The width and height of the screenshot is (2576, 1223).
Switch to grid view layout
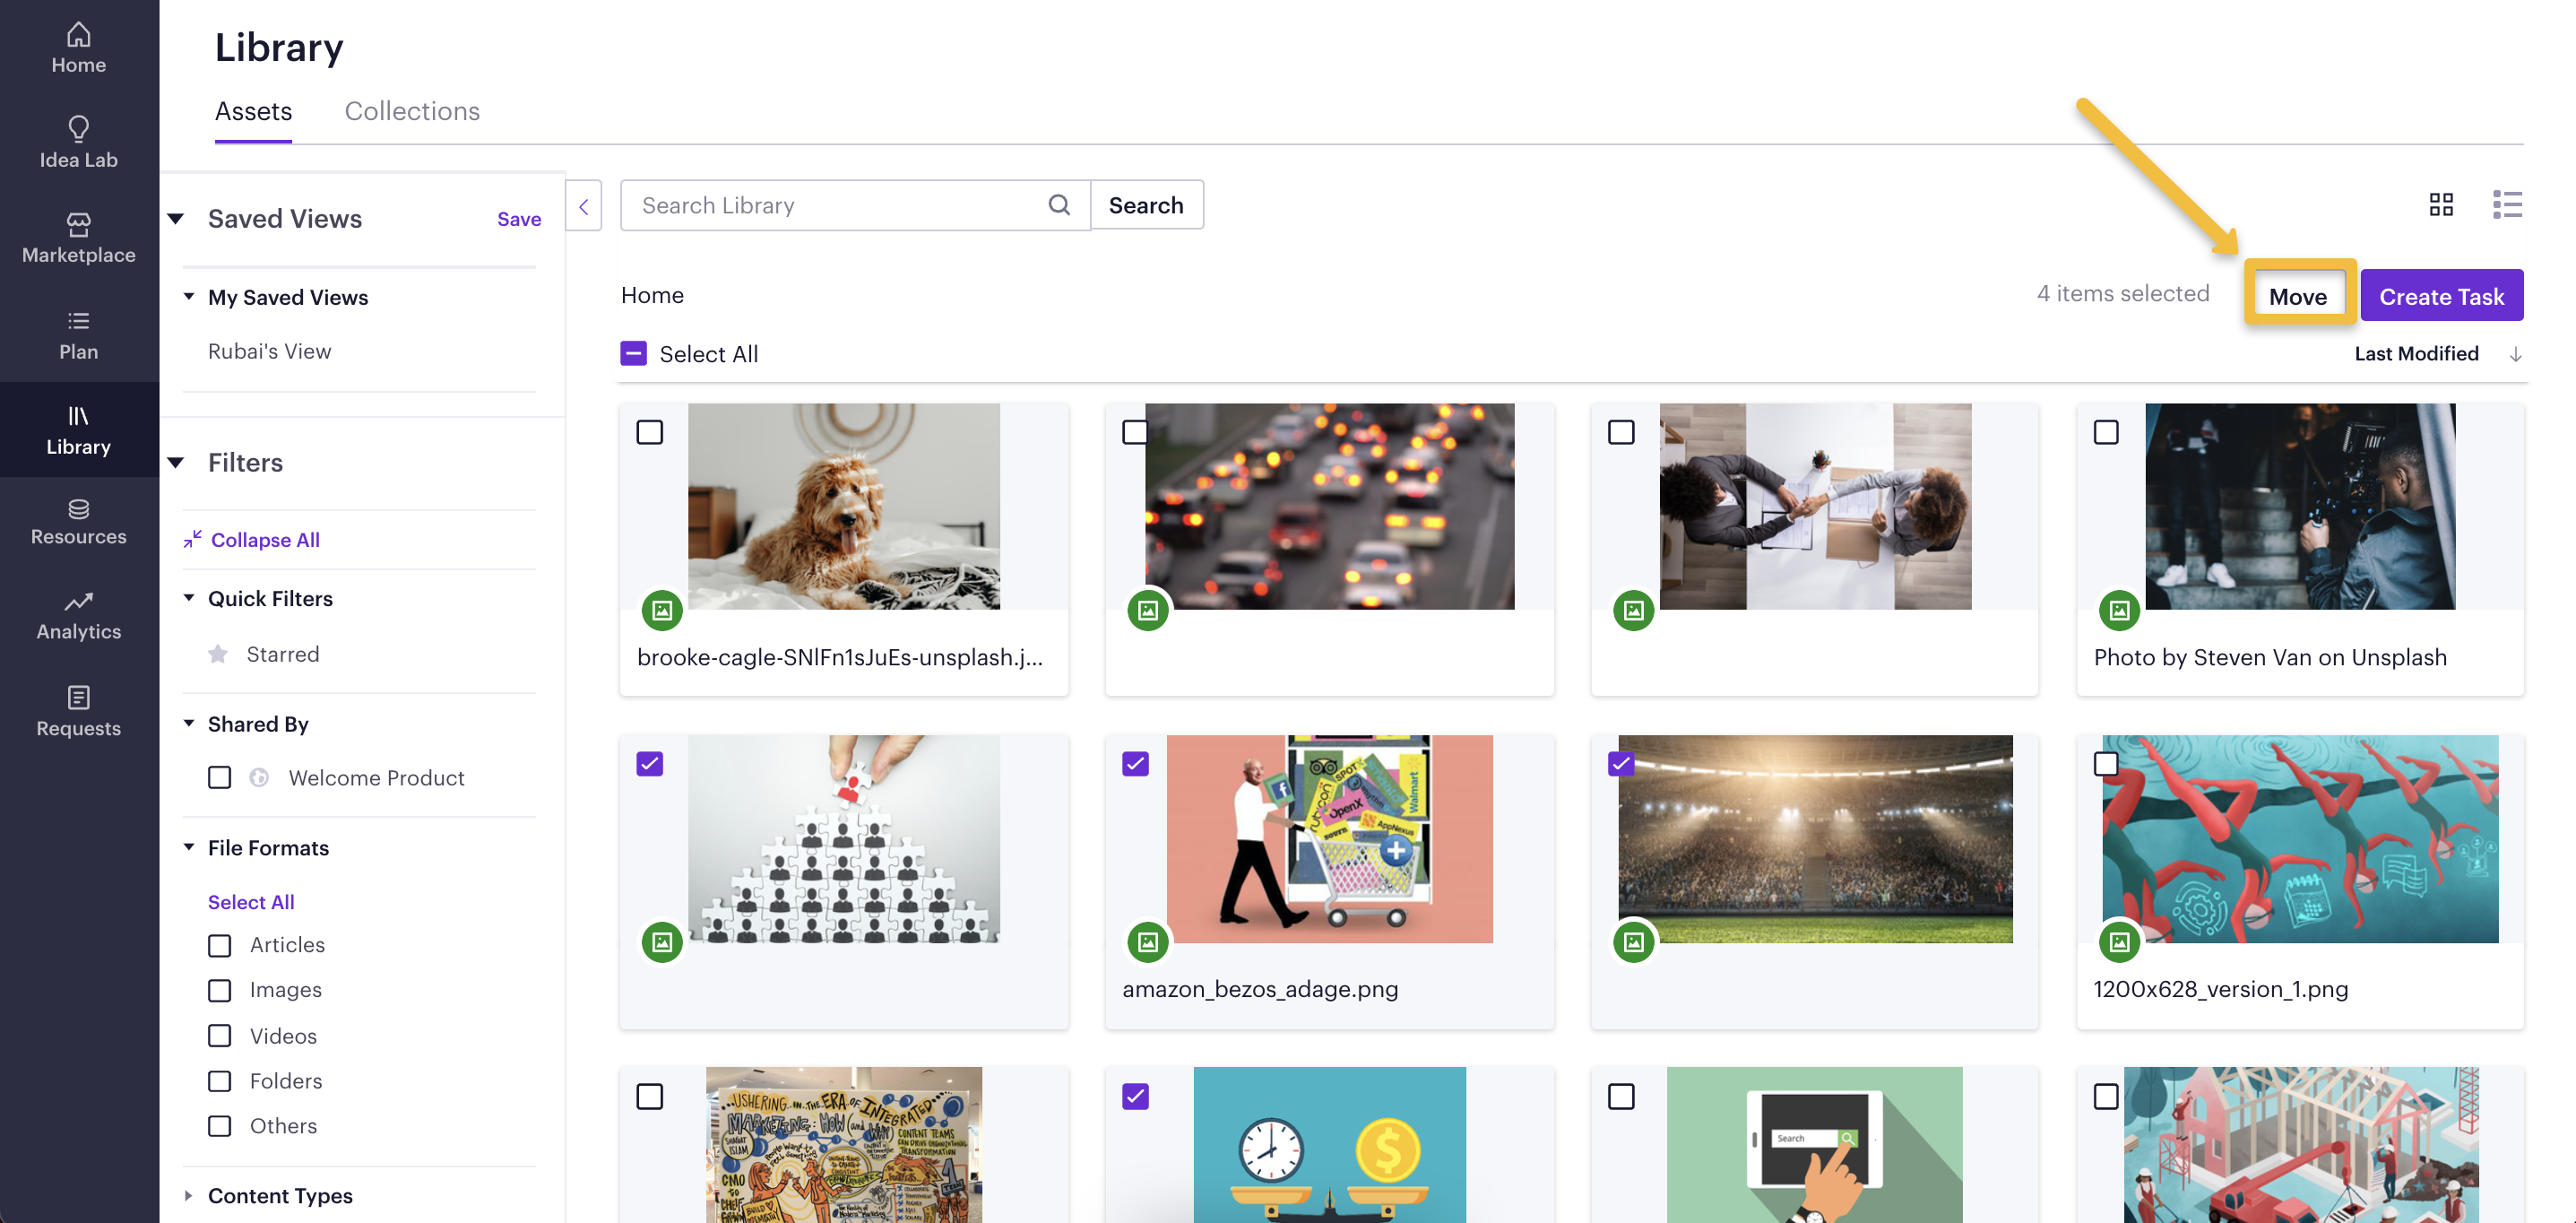click(2441, 204)
